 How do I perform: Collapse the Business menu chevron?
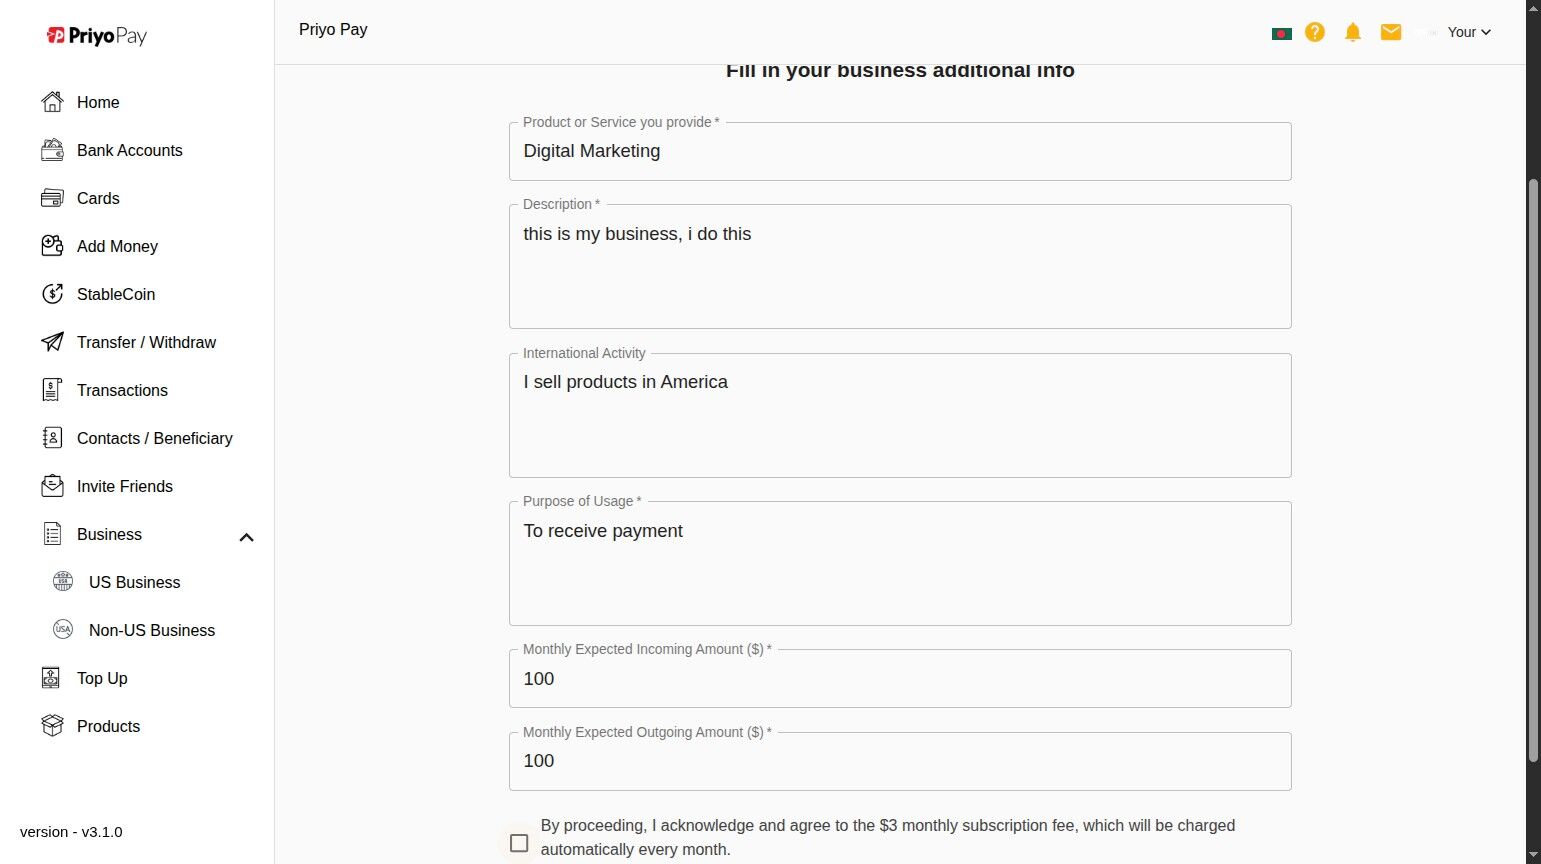pos(247,537)
